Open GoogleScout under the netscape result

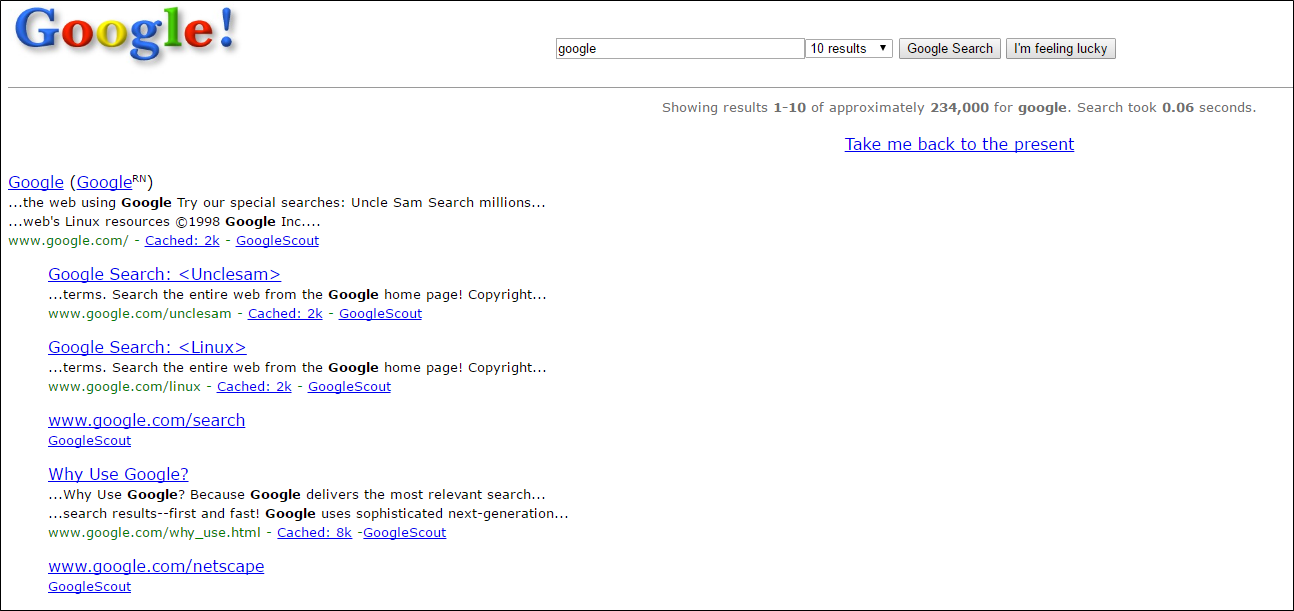(x=89, y=587)
